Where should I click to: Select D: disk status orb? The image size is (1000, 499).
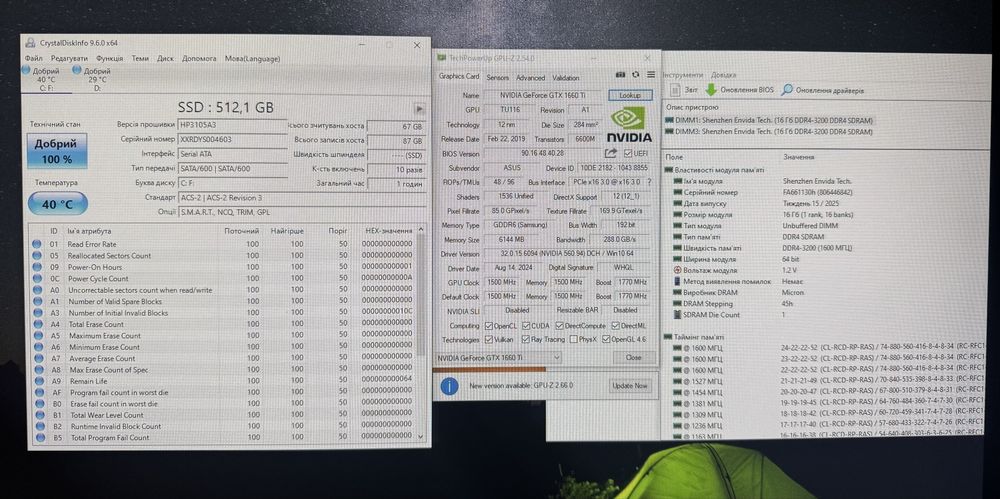77,70
